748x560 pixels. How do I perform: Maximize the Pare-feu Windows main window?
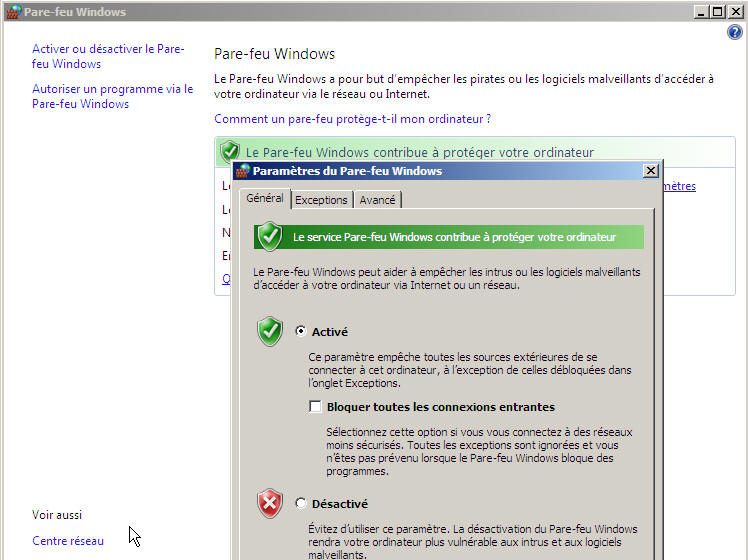pos(717,11)
